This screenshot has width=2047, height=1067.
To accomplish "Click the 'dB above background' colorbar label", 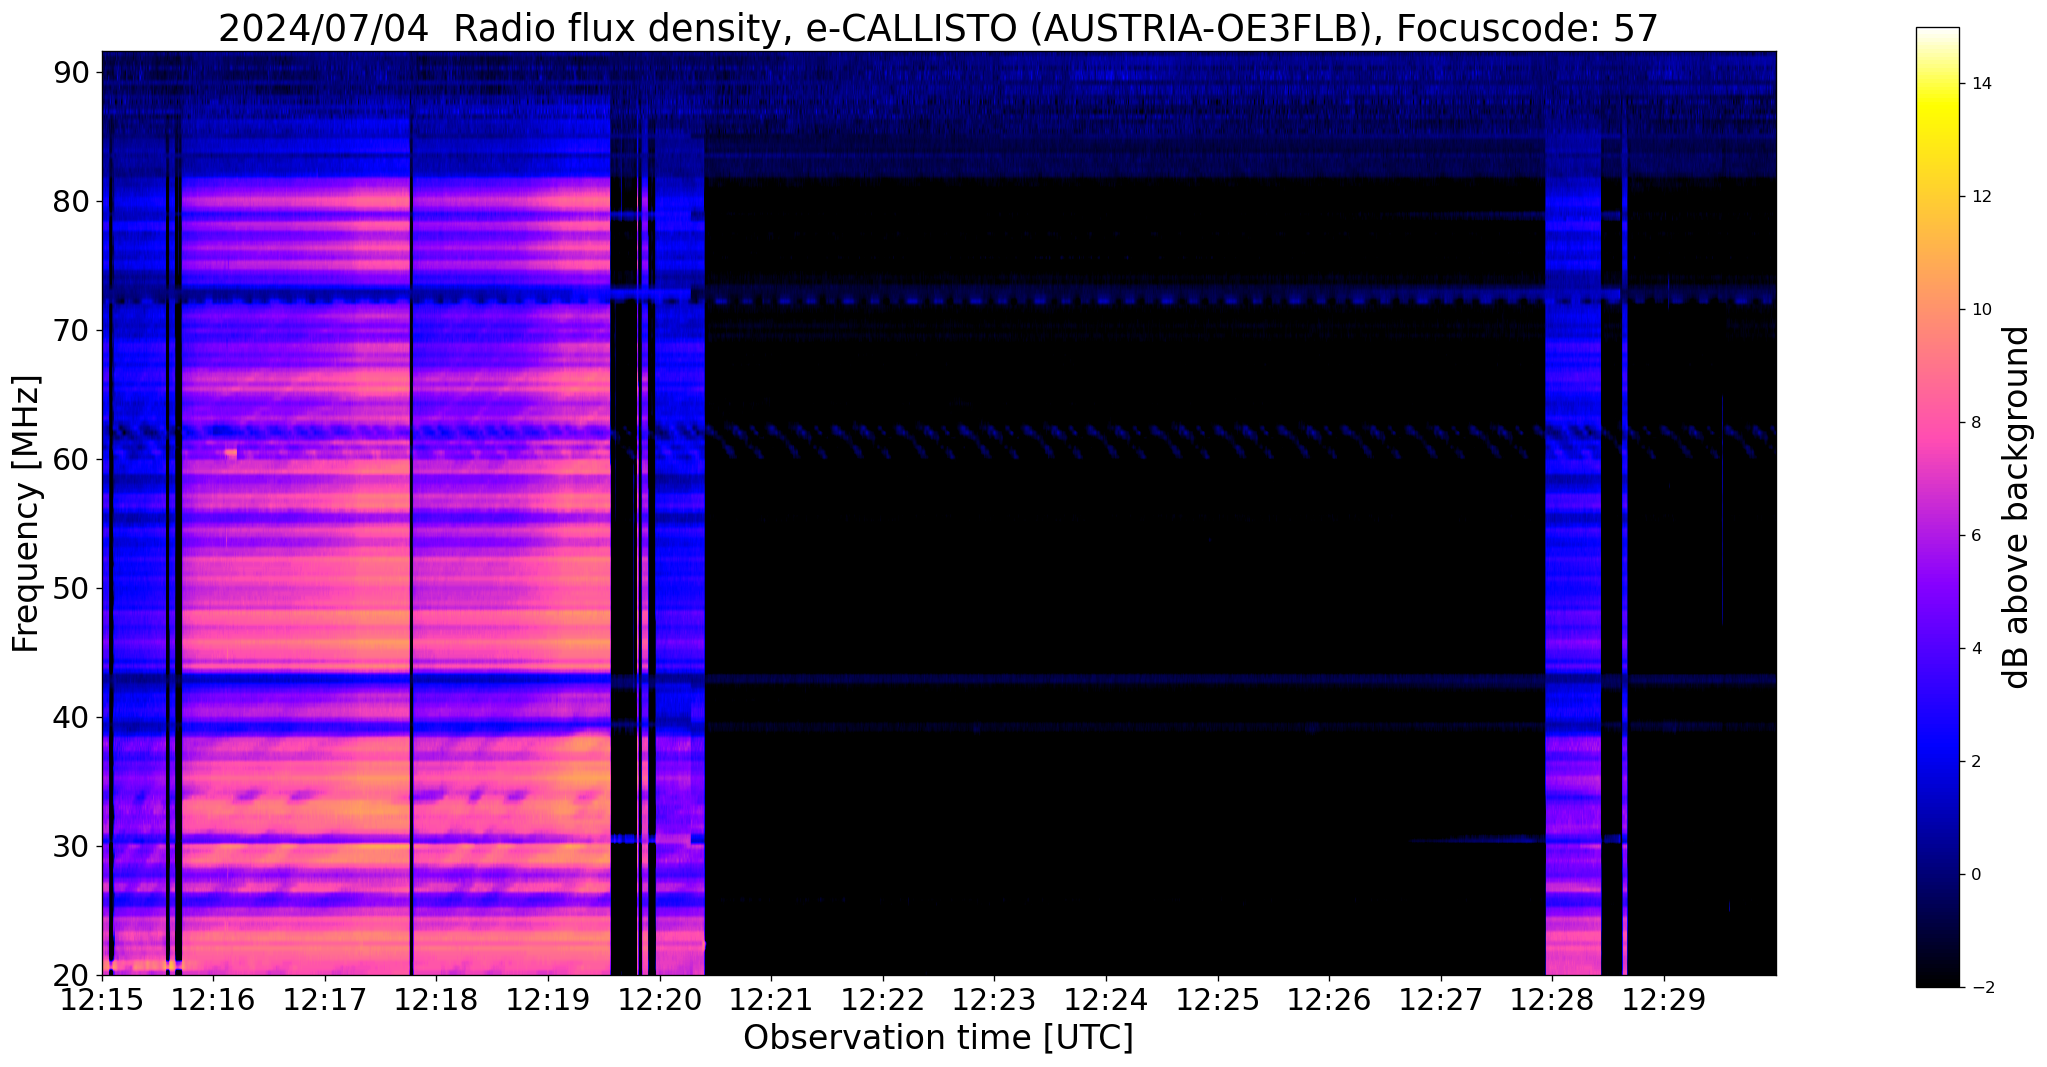I will [2017, 507].
